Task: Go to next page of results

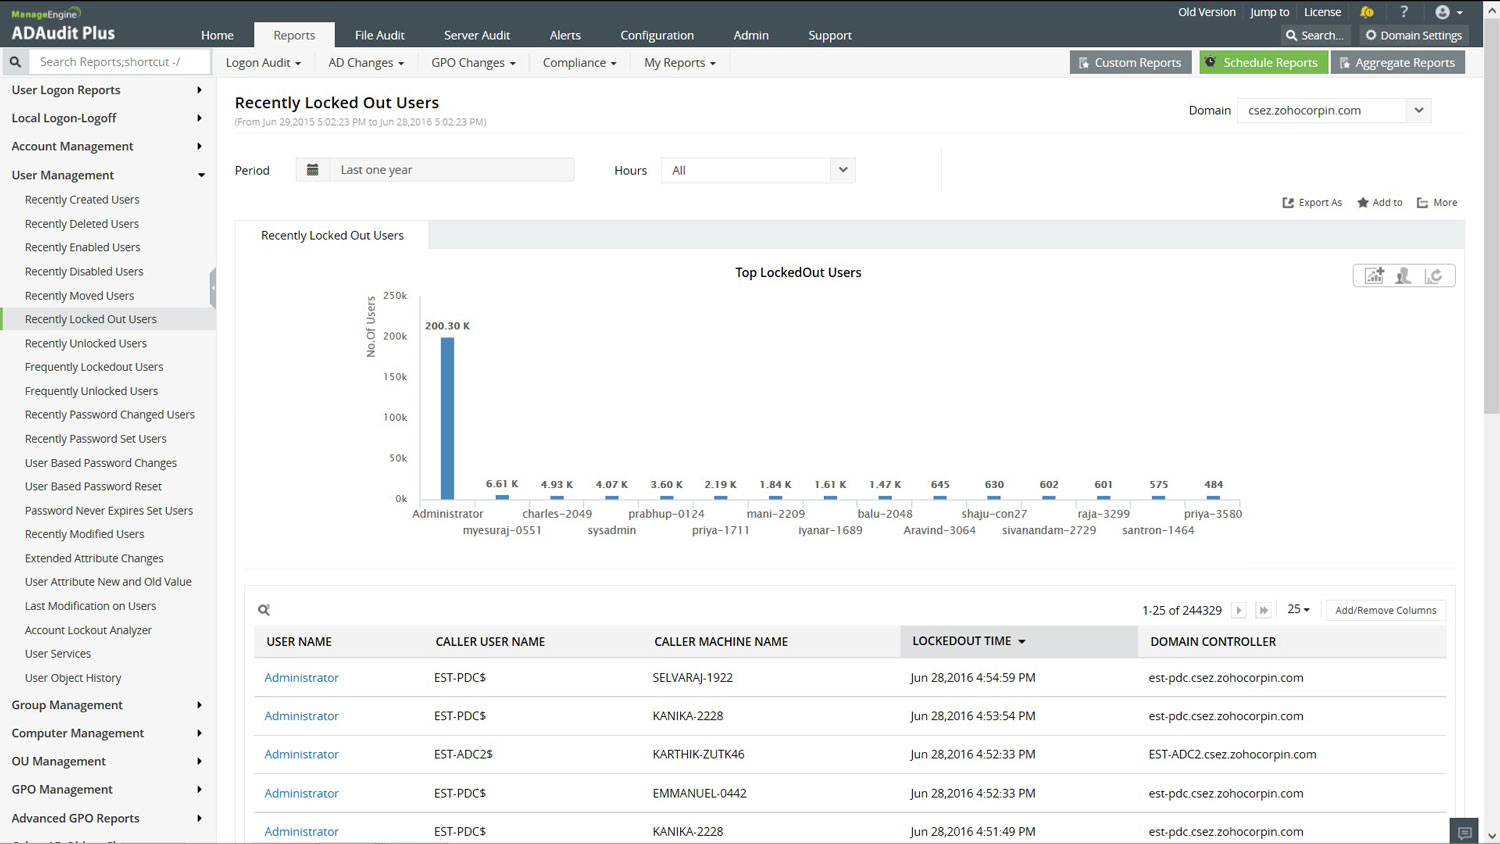Action: 1238,610
